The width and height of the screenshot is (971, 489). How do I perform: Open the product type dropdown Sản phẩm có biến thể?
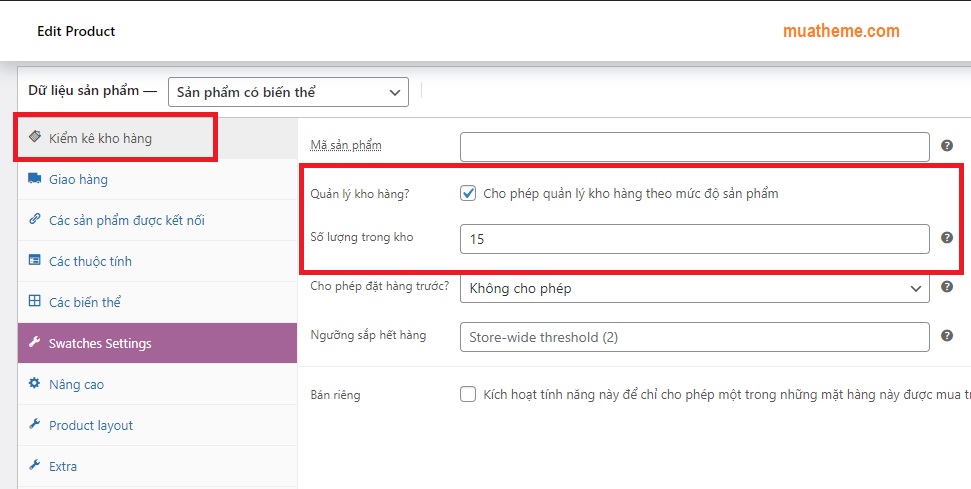(288, 92)
